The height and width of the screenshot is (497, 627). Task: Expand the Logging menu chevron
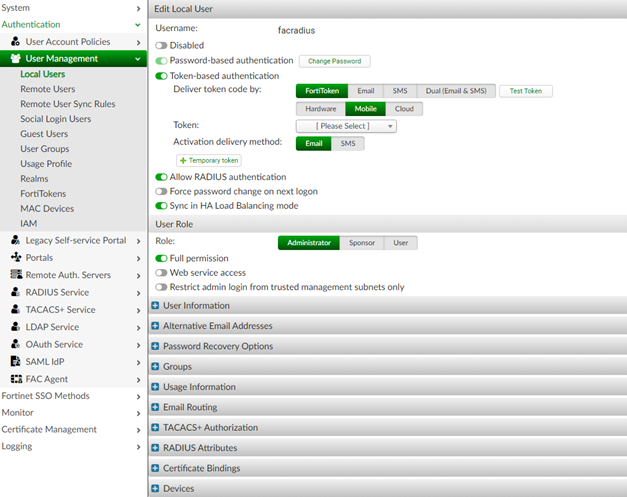pos(138,447)
